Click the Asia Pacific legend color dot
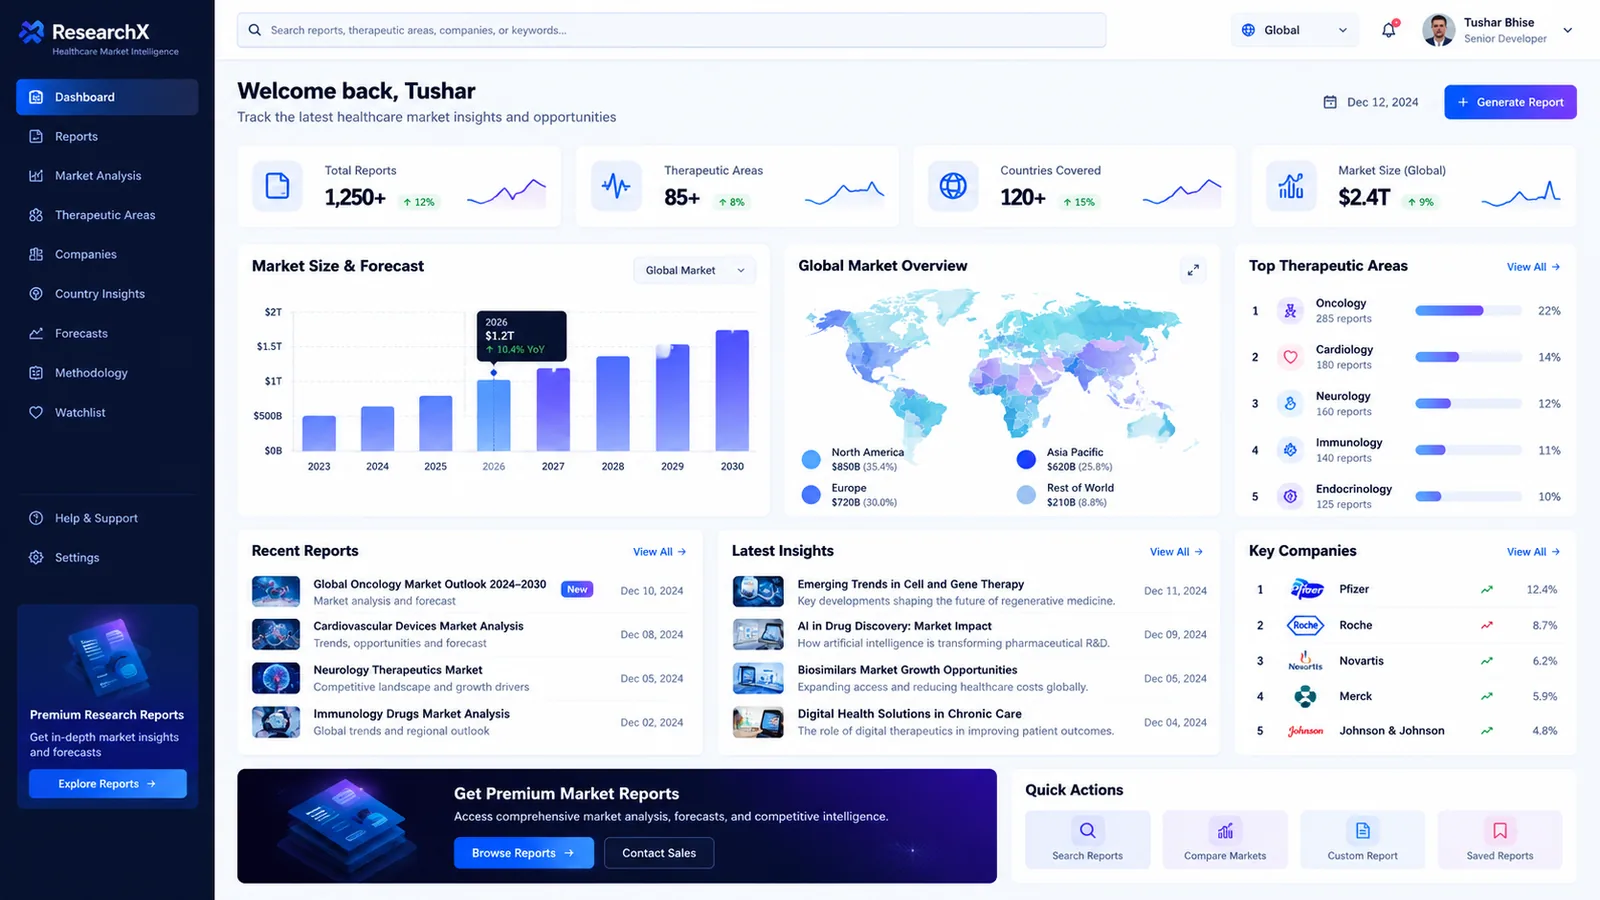The image size is (1600, 900). point(1026,459)
